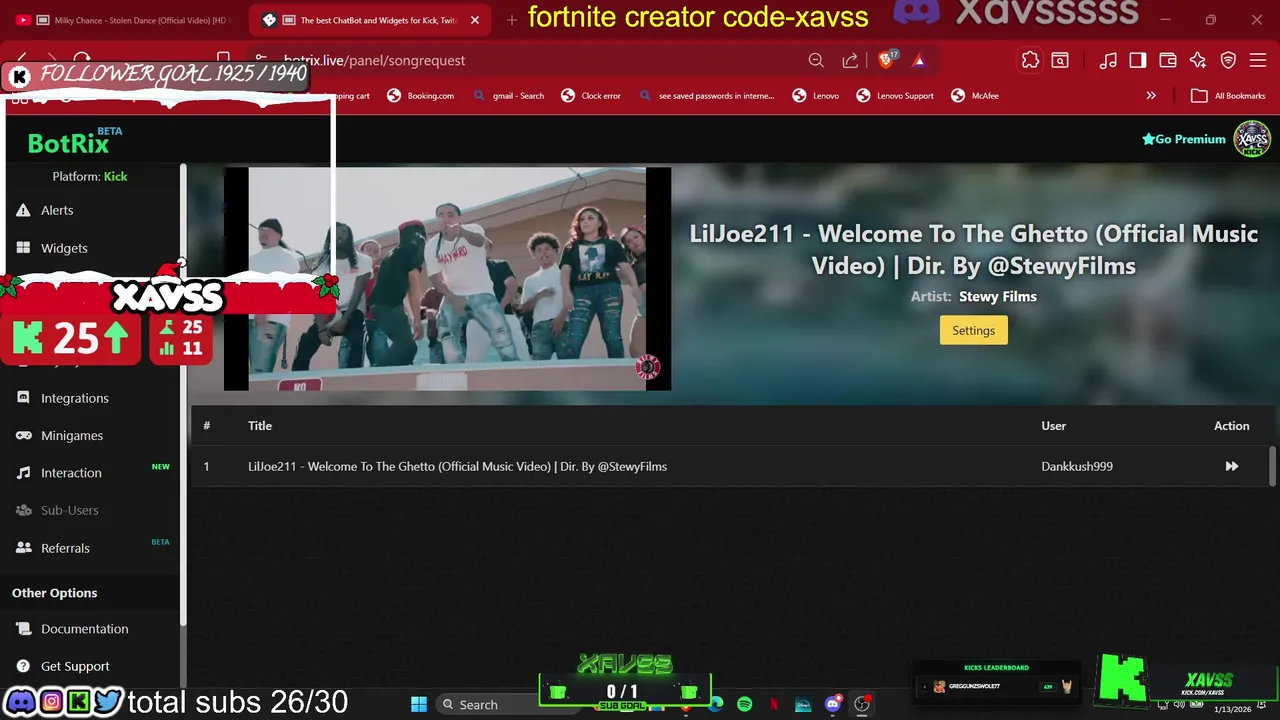Open the gmail - Search bookmark

pos(509,96)
